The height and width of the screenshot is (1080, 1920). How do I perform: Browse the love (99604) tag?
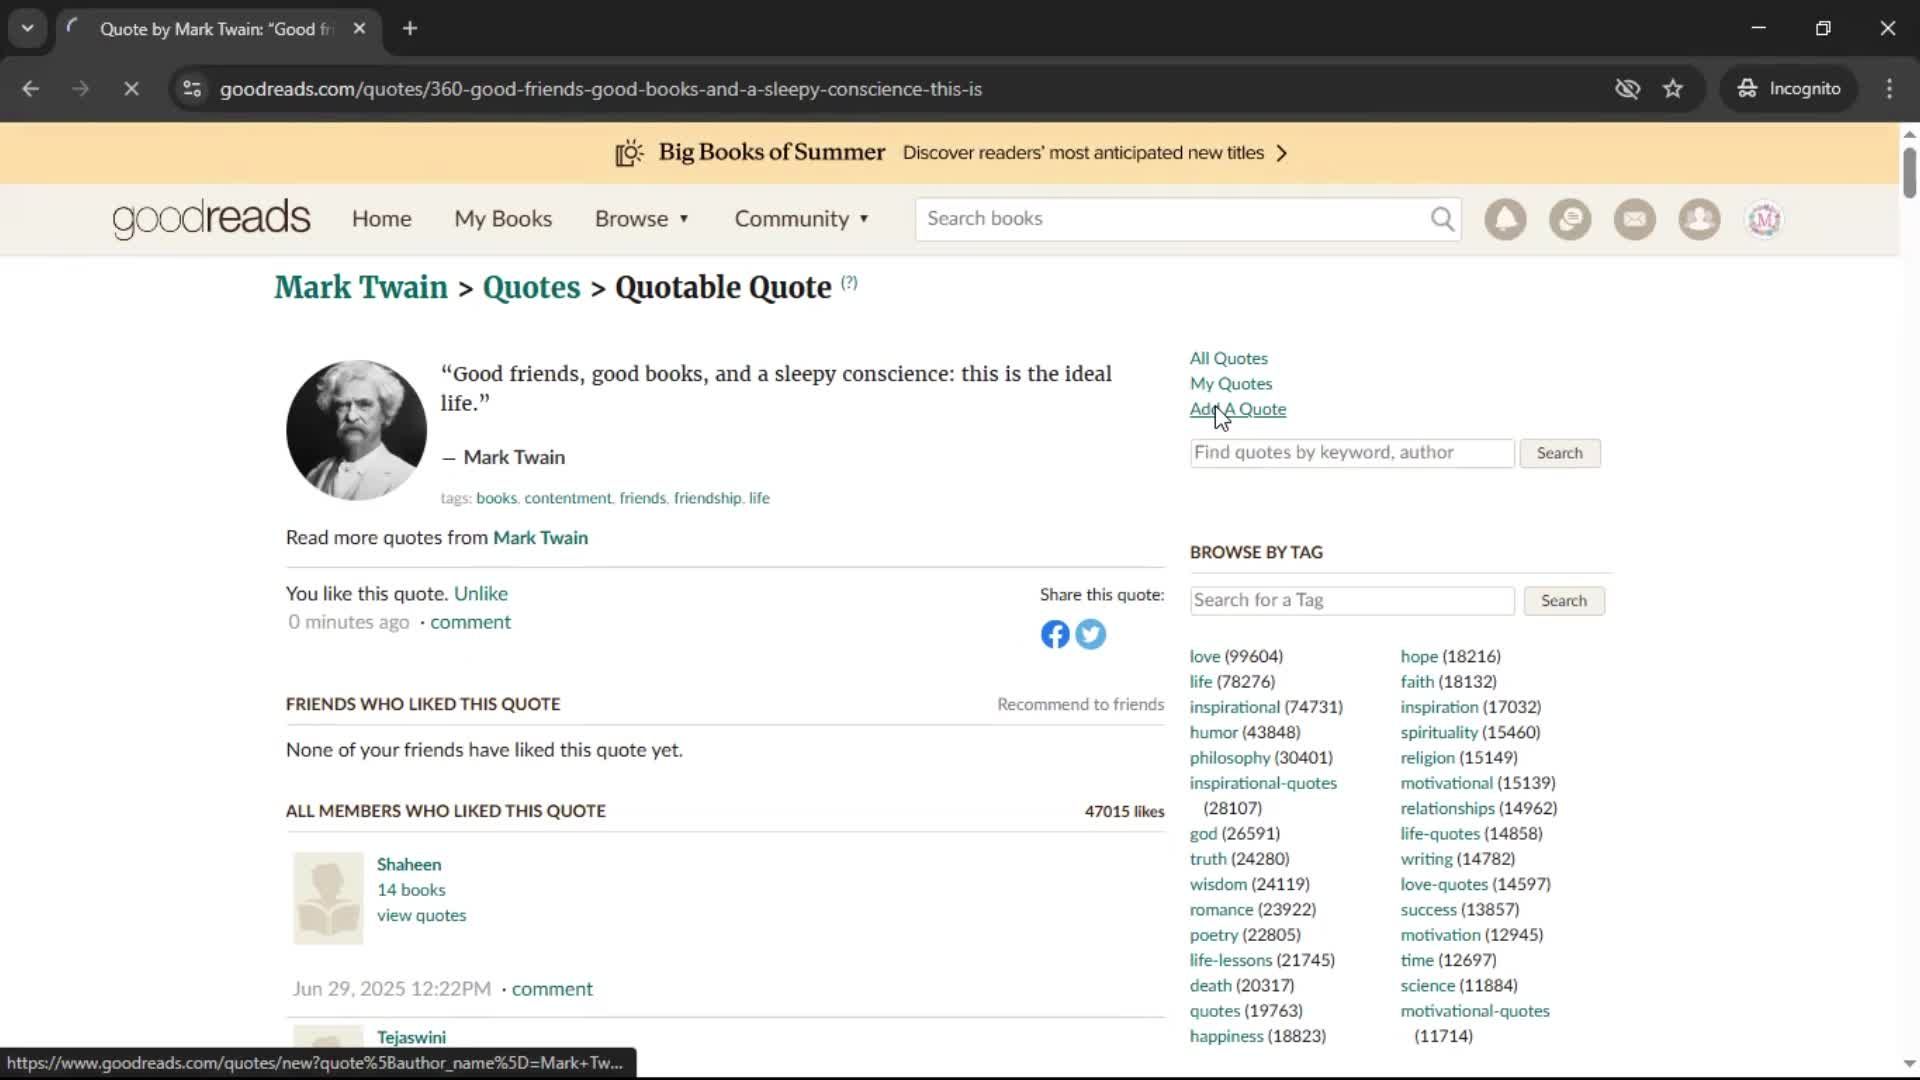pos(1205,656)
